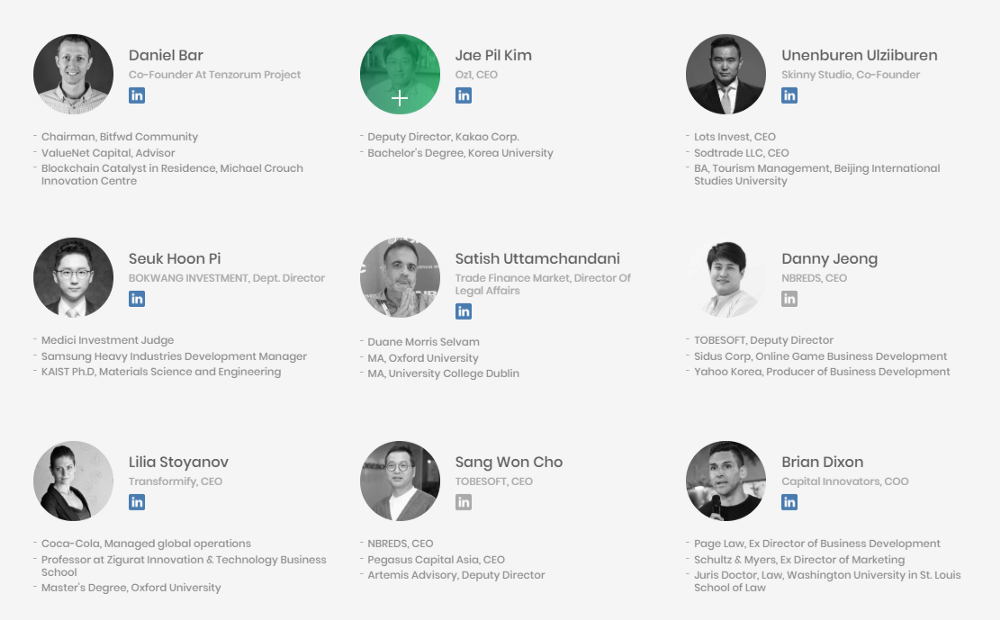This screenshot has width=1000, height=620.
Task: Open Lilia Stoyanov's LinkedIn icon
Action: (136, 502)
